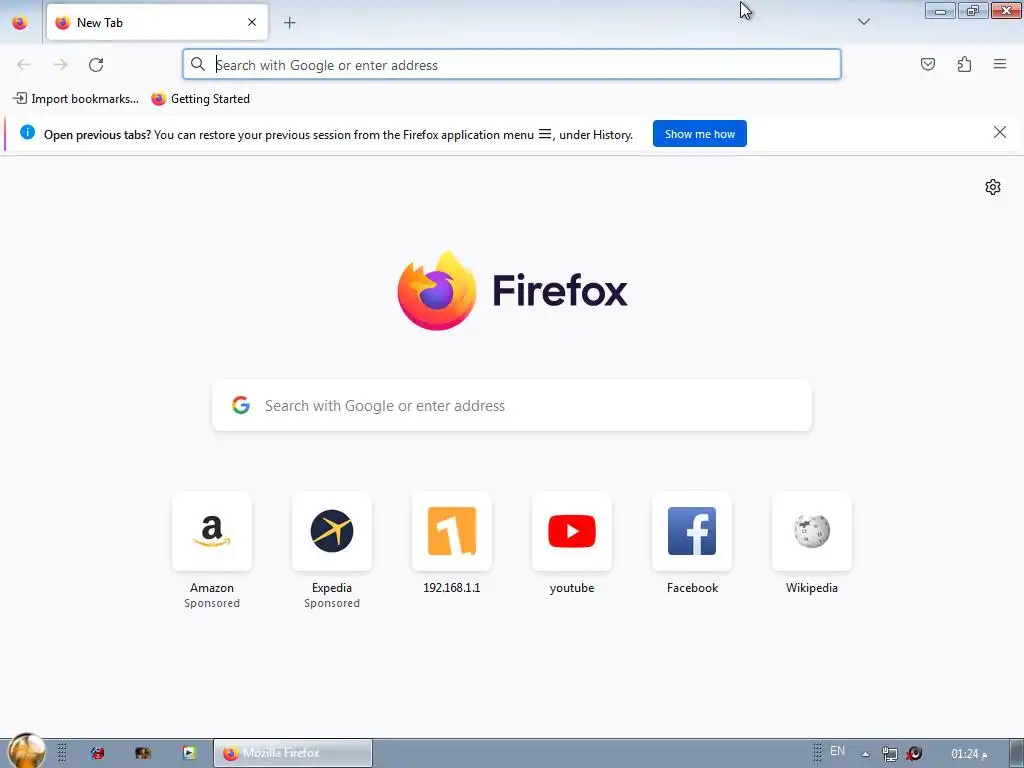Launch the media player taskbar icon

(189, 753)
